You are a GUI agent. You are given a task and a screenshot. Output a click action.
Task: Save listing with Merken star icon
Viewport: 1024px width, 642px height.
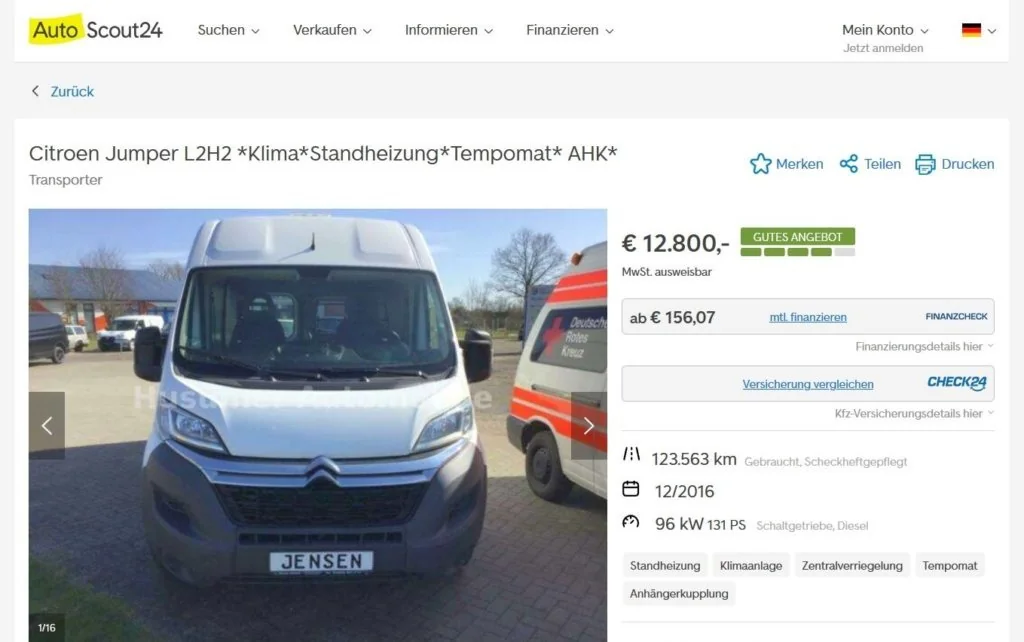click(760, 164)
